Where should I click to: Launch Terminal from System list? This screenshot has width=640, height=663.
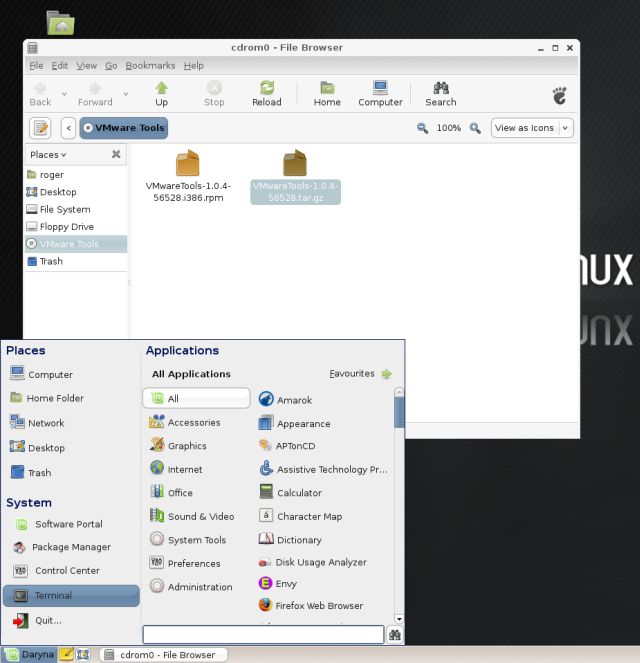click(x=71, y=596)
